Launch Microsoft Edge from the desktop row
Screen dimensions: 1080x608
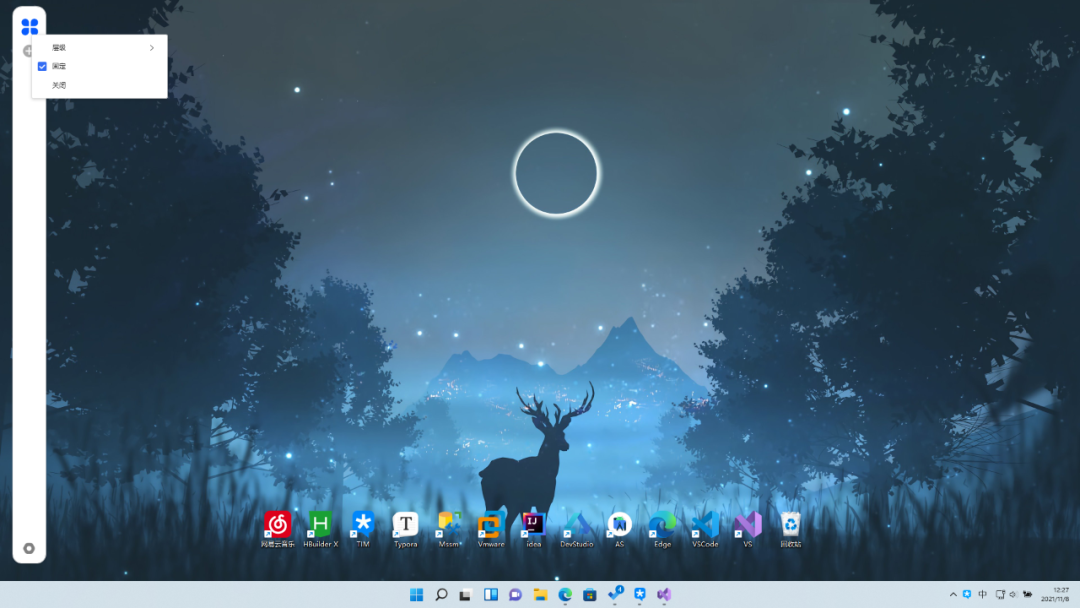pyautogui.click(x=661, y=524)
